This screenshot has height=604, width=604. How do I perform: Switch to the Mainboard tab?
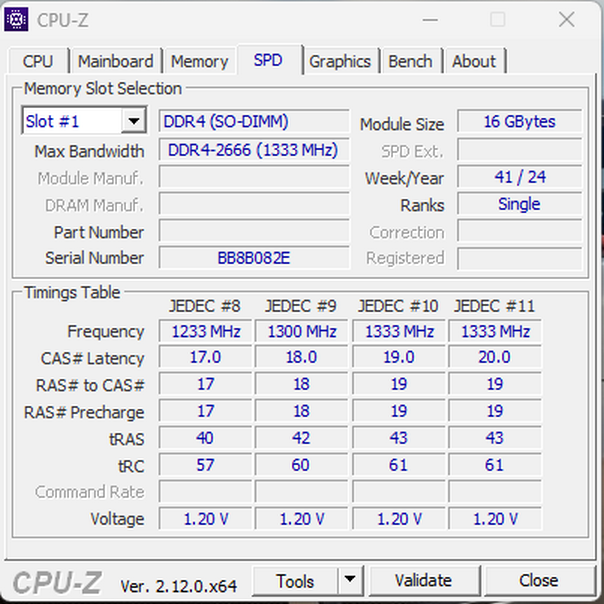pyautogui.click(x=116, y=61)
